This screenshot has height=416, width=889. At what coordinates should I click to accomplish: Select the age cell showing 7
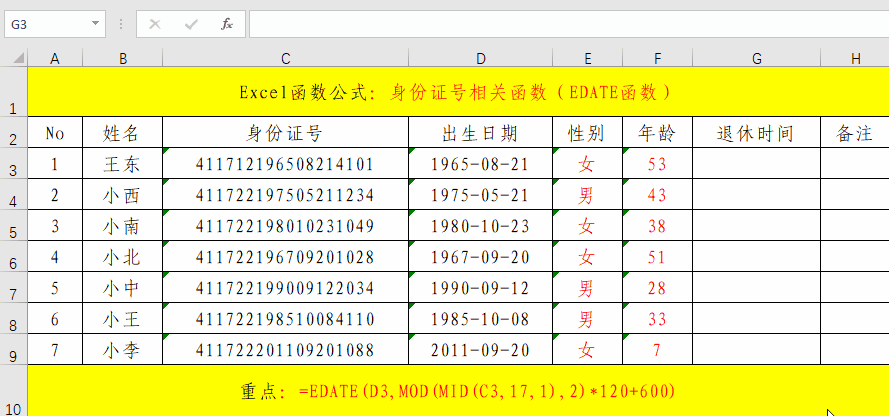[x=657, y=349]
